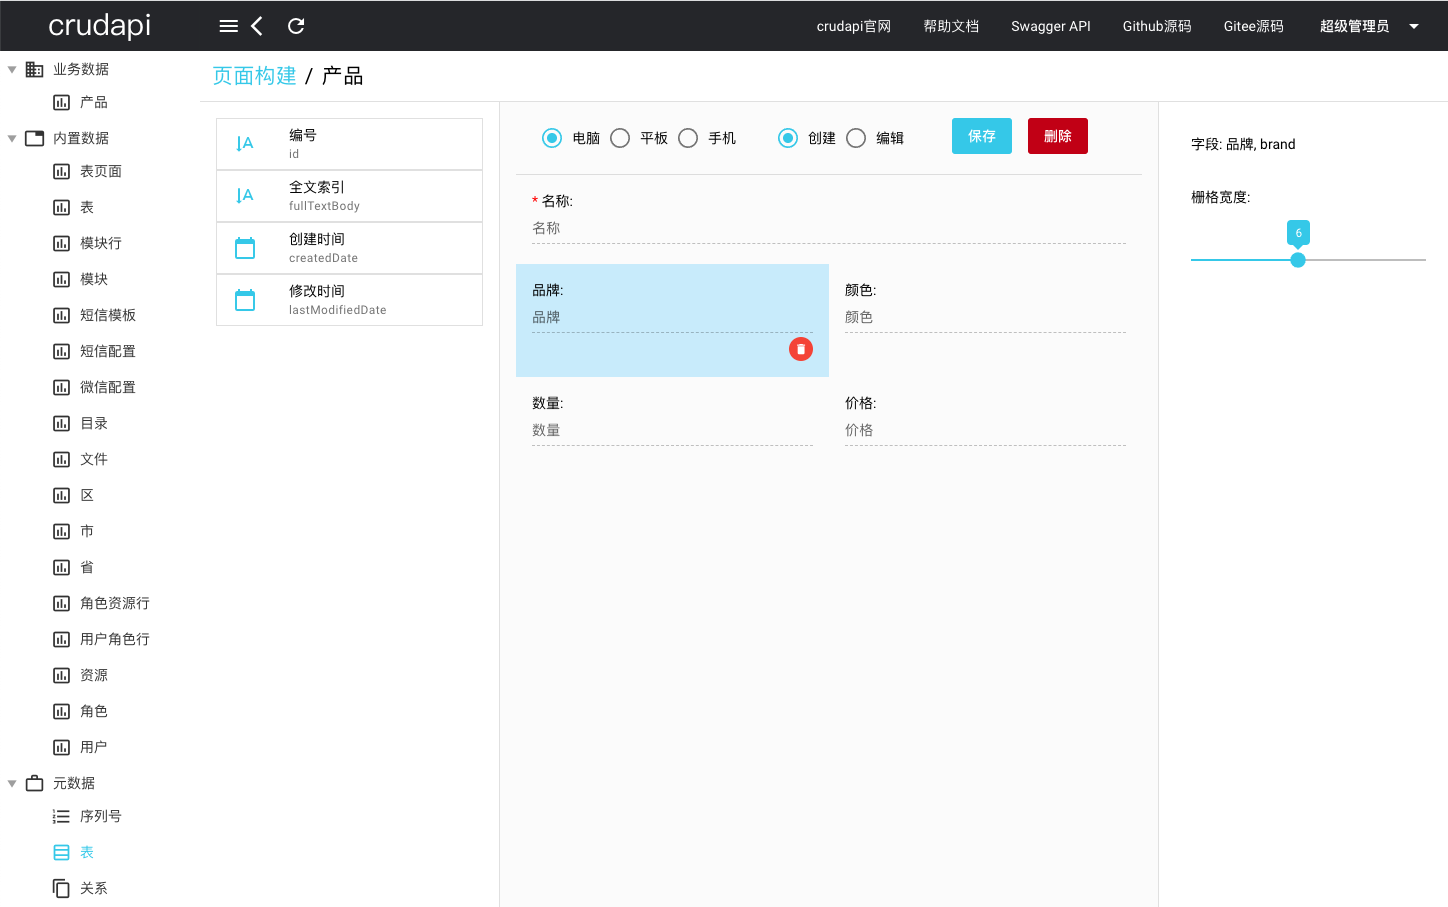Click the calendar icon beside createdDate field
This screenshot has height=907, width=1448.
[x=243, y=247]
